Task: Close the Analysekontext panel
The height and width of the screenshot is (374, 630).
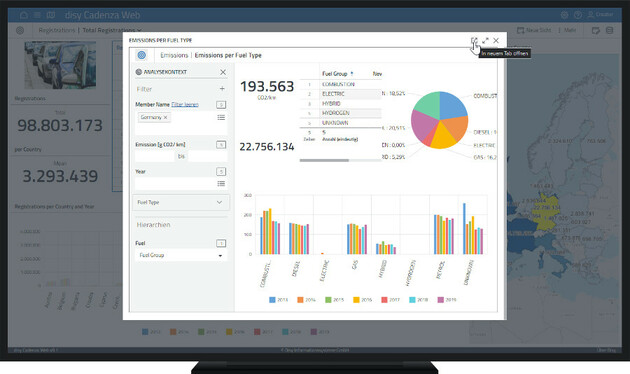Action: pos(223,72)
